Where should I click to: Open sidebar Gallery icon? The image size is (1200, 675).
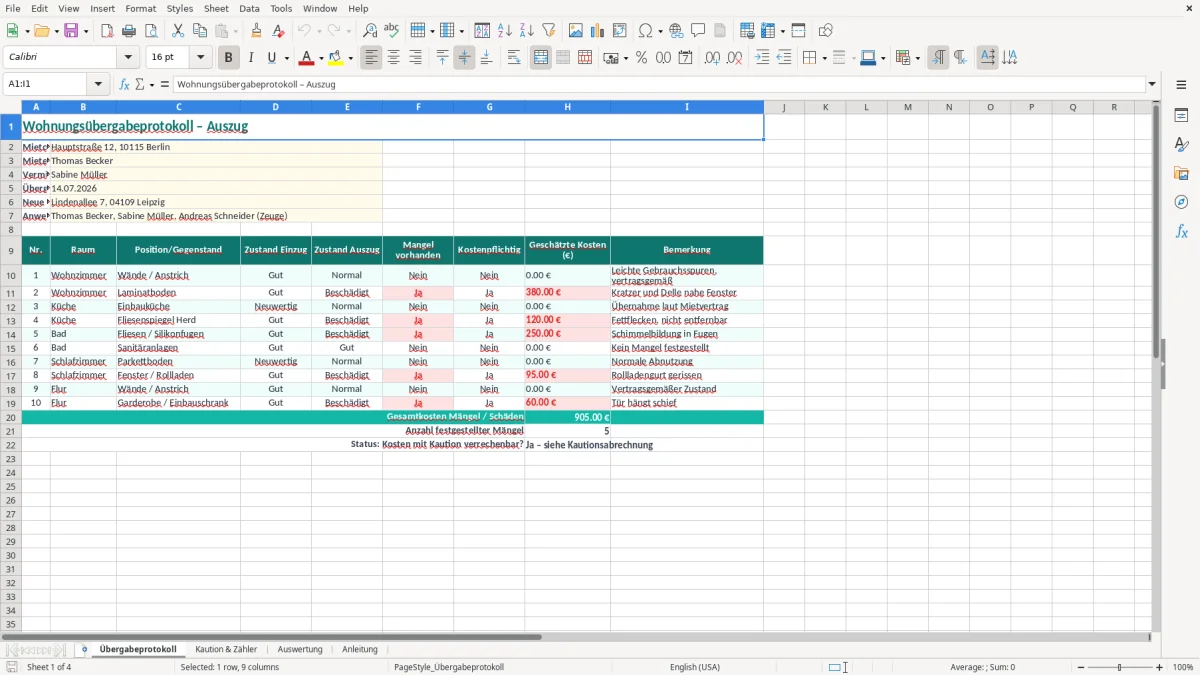tap(1181, 173)
